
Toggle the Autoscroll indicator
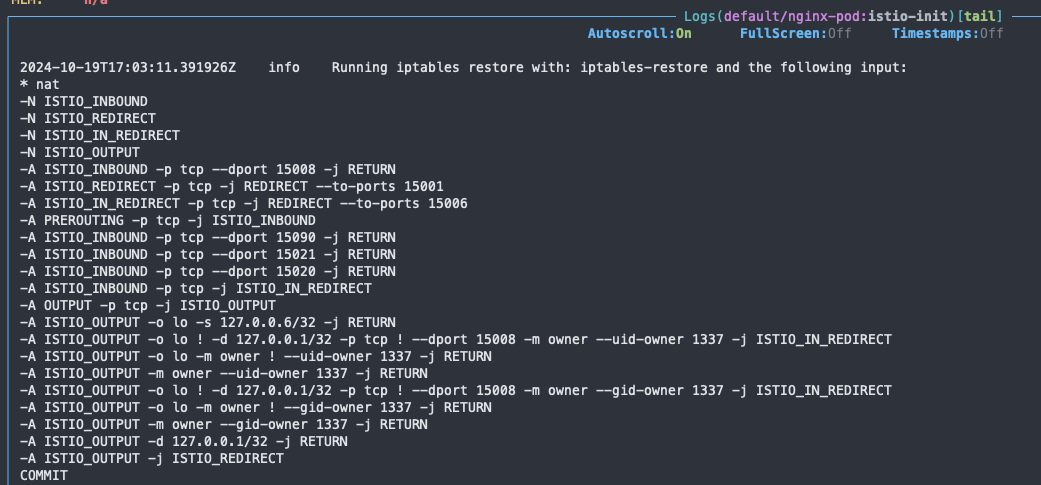click(x=639, y=33)
